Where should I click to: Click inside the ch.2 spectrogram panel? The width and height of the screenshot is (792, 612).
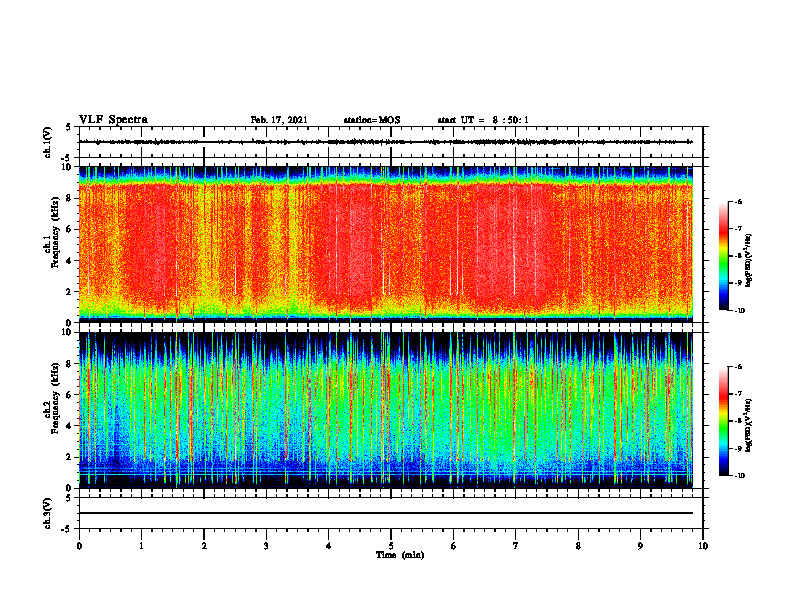(x=386, y=410)
